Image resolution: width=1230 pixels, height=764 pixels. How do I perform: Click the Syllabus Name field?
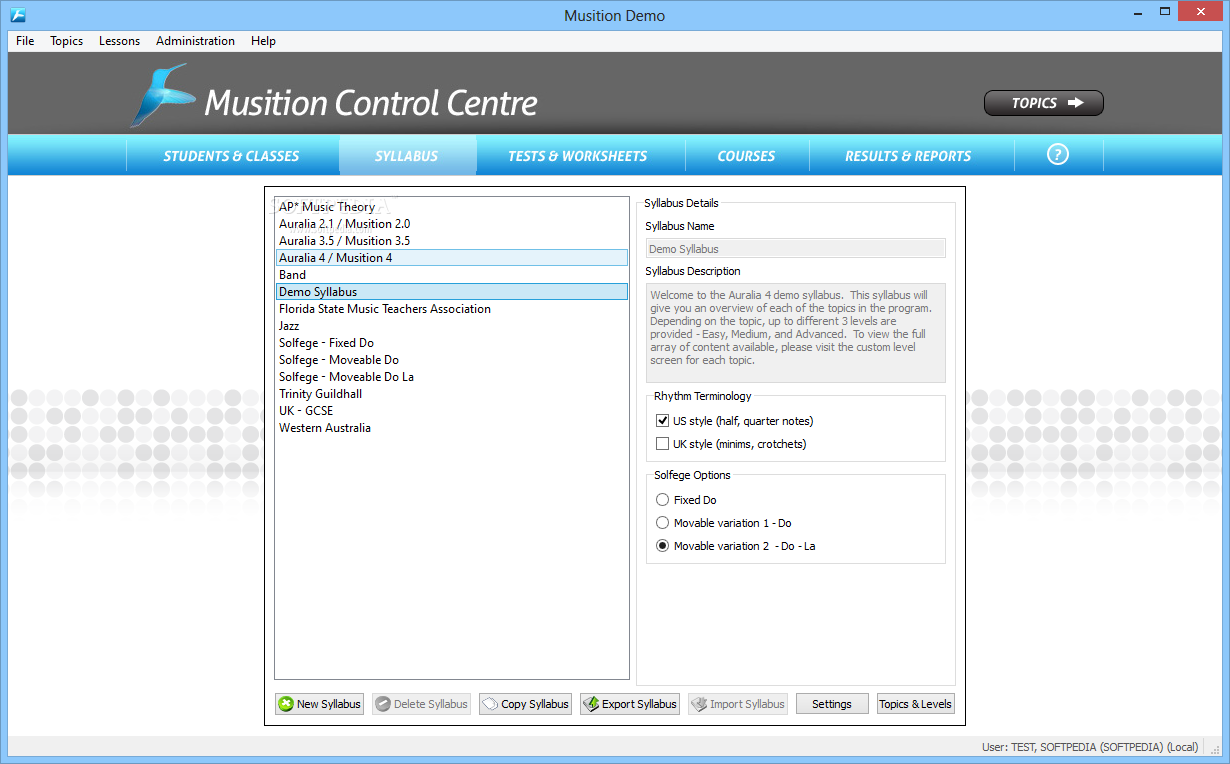click(795, 249)
